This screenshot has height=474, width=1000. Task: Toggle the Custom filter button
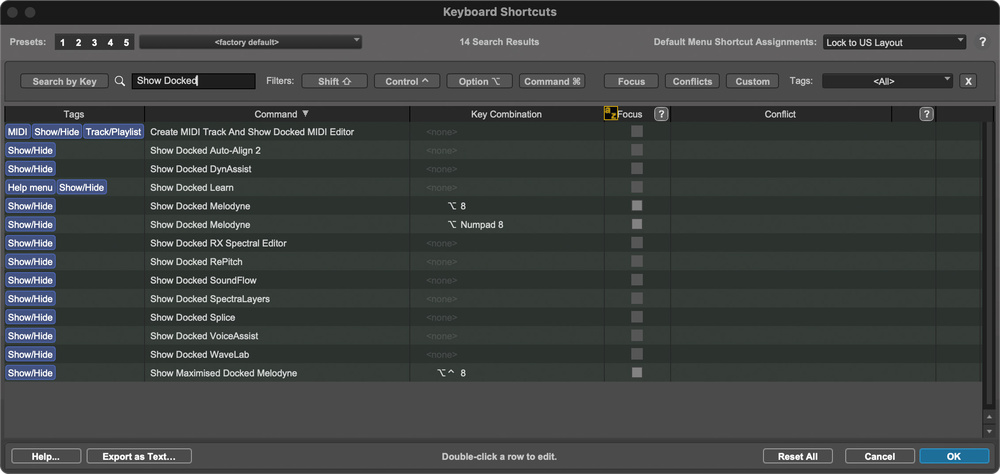coord(753,81)
